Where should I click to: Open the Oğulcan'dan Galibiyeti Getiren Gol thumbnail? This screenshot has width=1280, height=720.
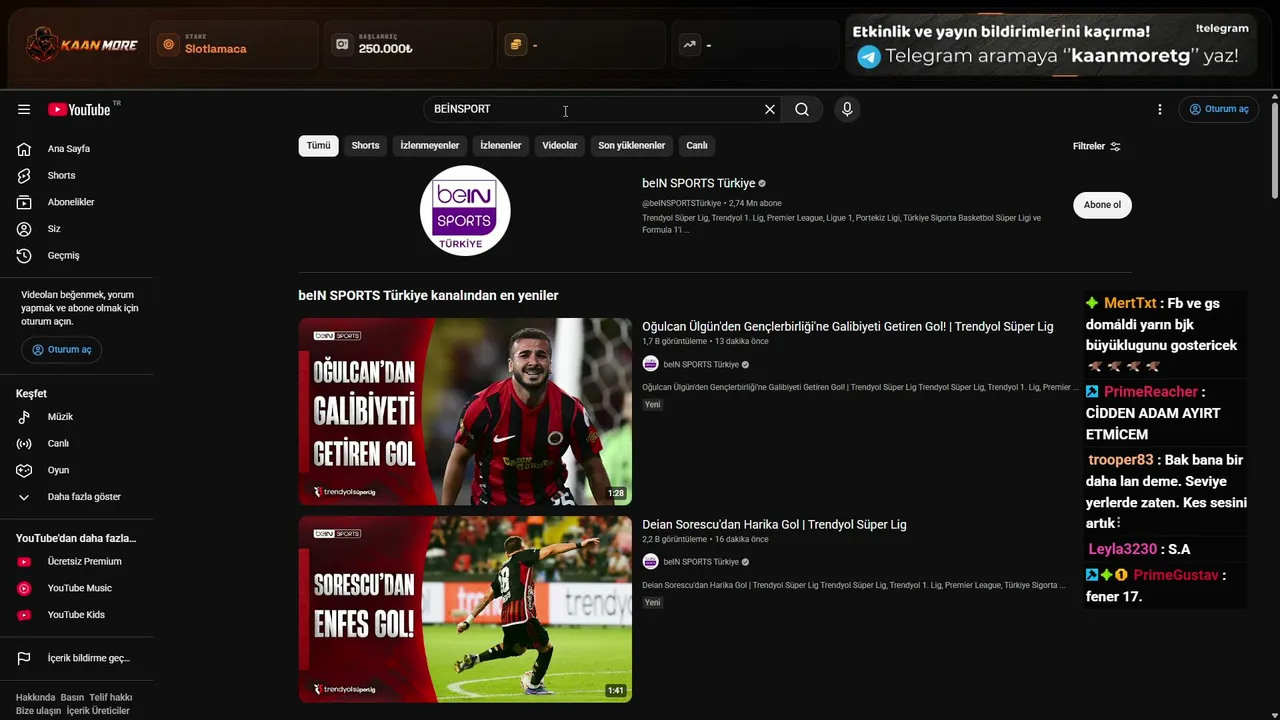pos(465,412)
